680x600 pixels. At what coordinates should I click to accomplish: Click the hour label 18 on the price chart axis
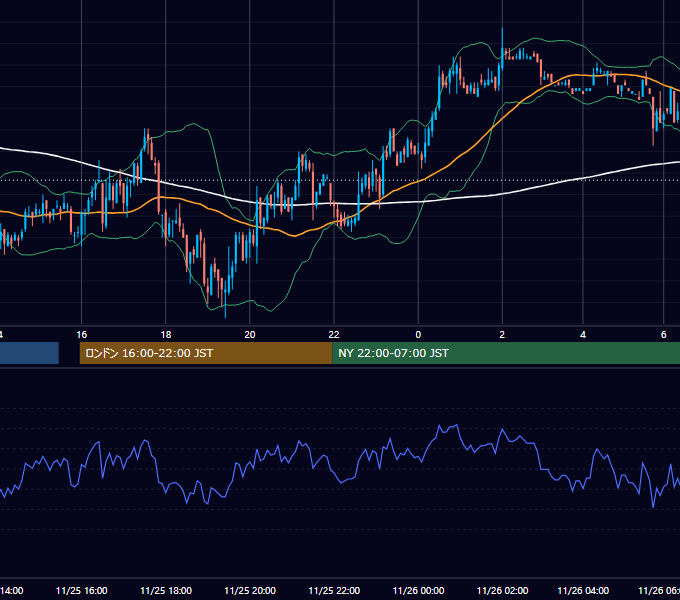click(166, 335)
